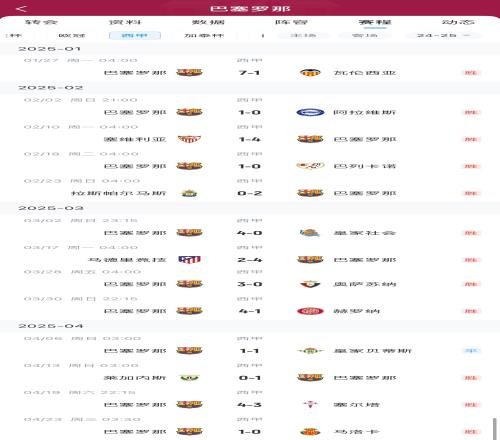The width and height of the screenshot is (500, 440).
Task: Expand the 24-25 season dropdown
Action: click(x=443, y=35)
